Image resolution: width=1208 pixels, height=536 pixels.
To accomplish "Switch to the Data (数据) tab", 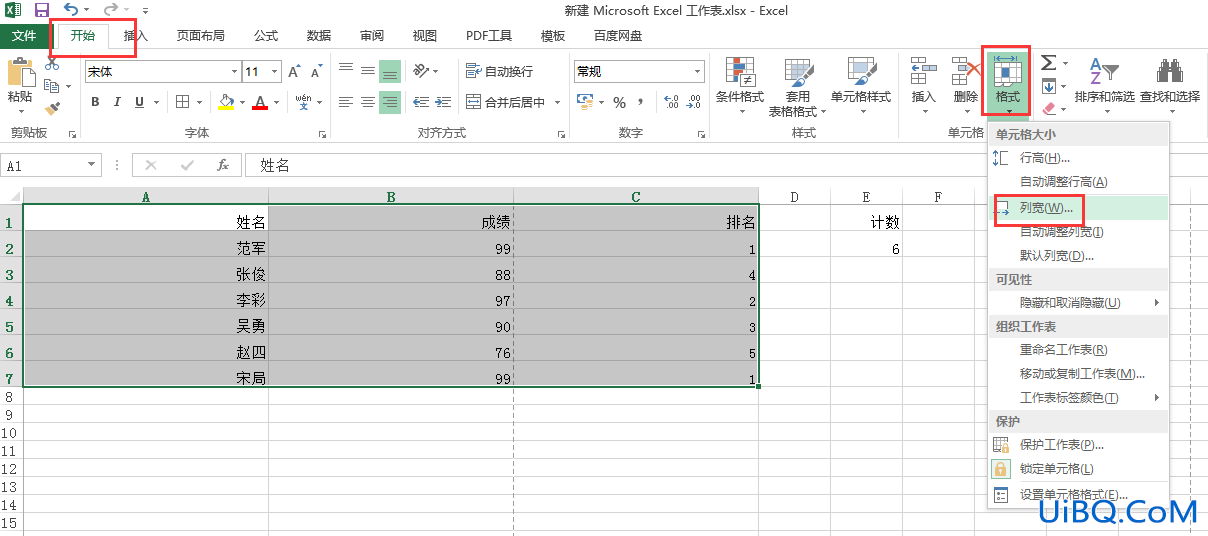I will (x=319, y=36).
